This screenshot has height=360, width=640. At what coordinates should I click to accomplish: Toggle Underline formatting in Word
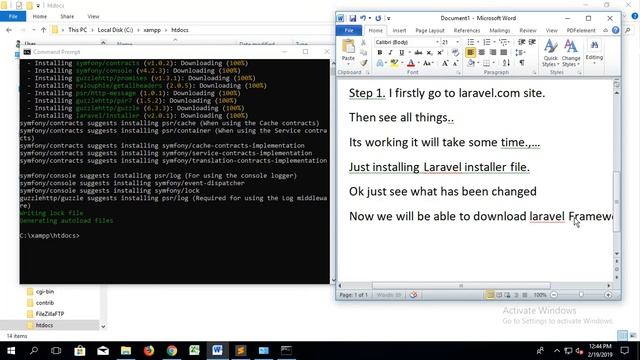(401, 53)
